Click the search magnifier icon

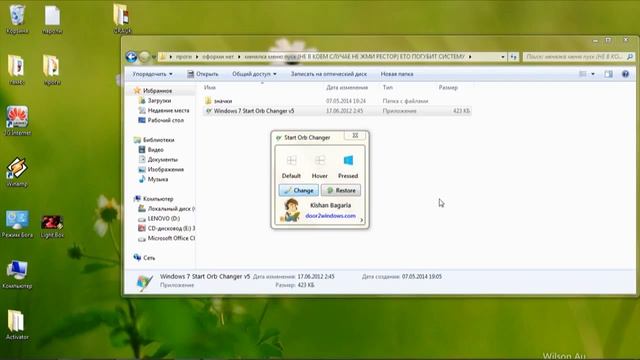click(630, 57)
